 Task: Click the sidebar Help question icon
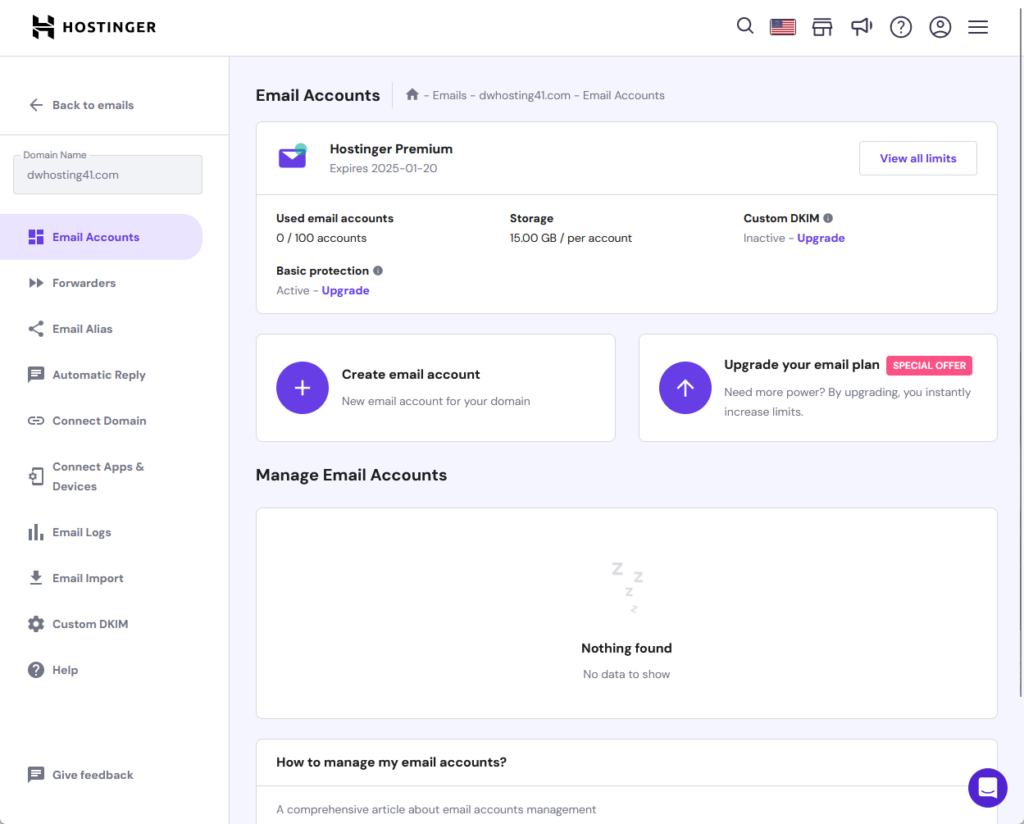click(x=36, y=670)
